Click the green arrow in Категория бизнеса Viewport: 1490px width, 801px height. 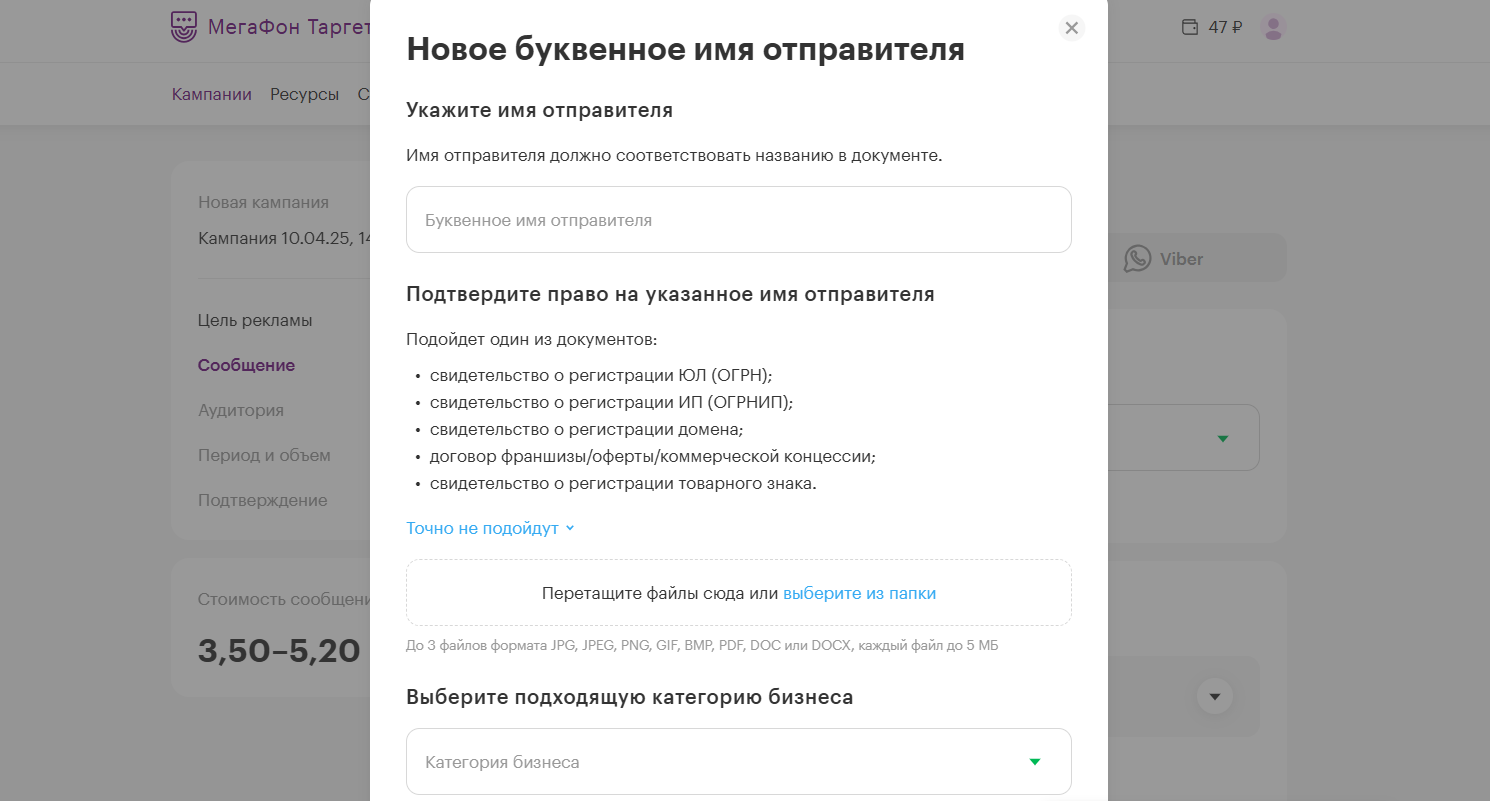click(x=1035, y=762)
